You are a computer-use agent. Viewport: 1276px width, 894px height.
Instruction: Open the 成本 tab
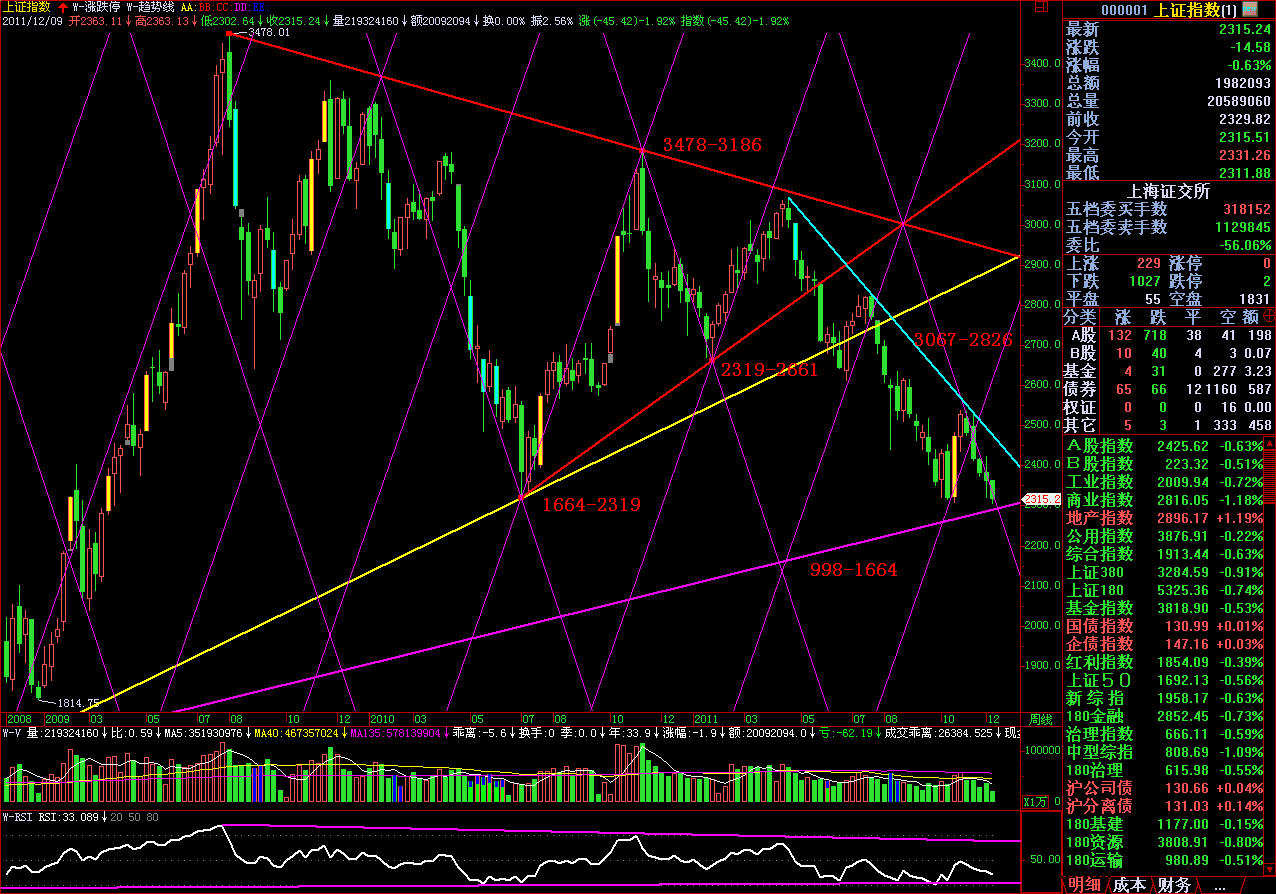tap(1130, 885)
